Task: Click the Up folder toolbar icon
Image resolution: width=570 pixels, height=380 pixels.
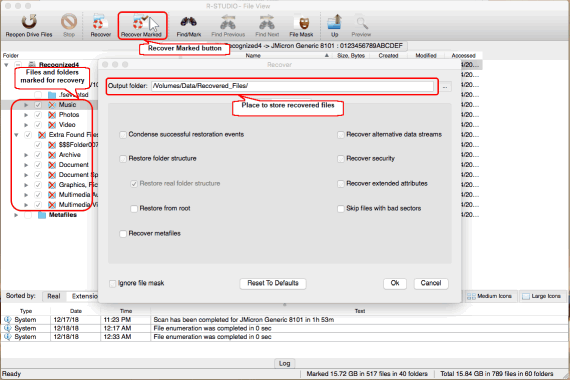Action: [334, 22]
